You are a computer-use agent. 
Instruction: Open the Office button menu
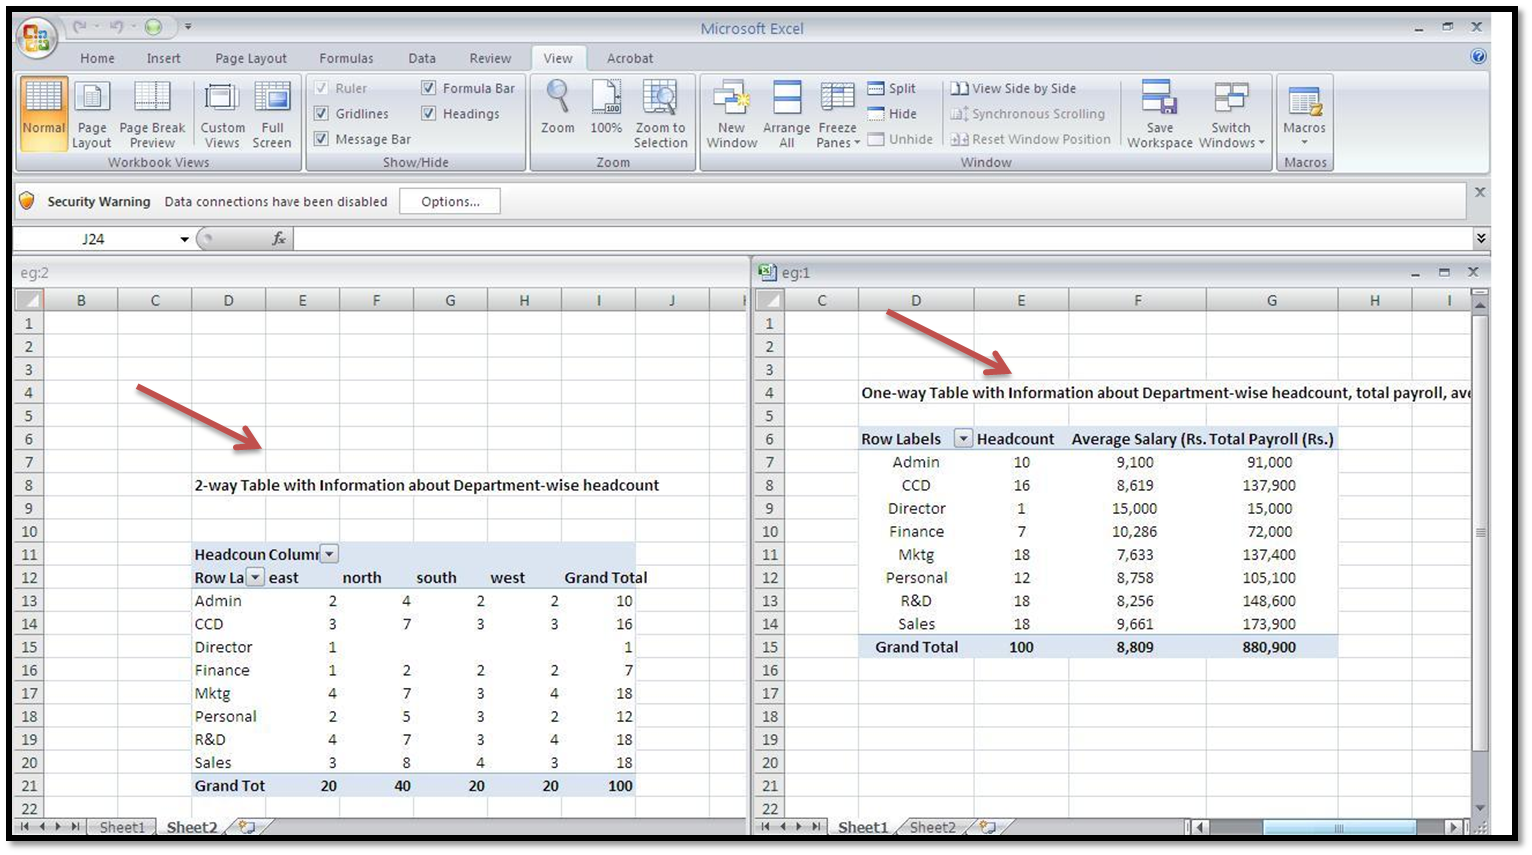[37, 38]
